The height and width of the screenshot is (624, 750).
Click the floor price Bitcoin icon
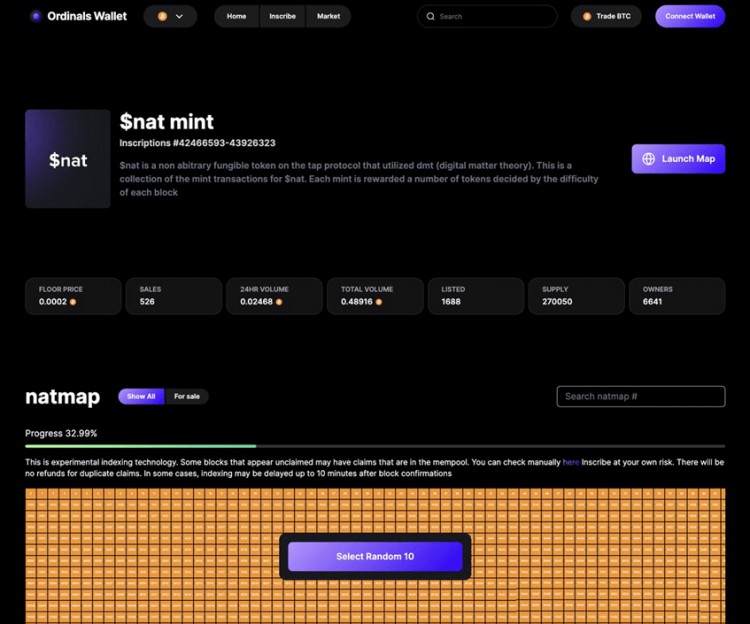click(73, 302)
